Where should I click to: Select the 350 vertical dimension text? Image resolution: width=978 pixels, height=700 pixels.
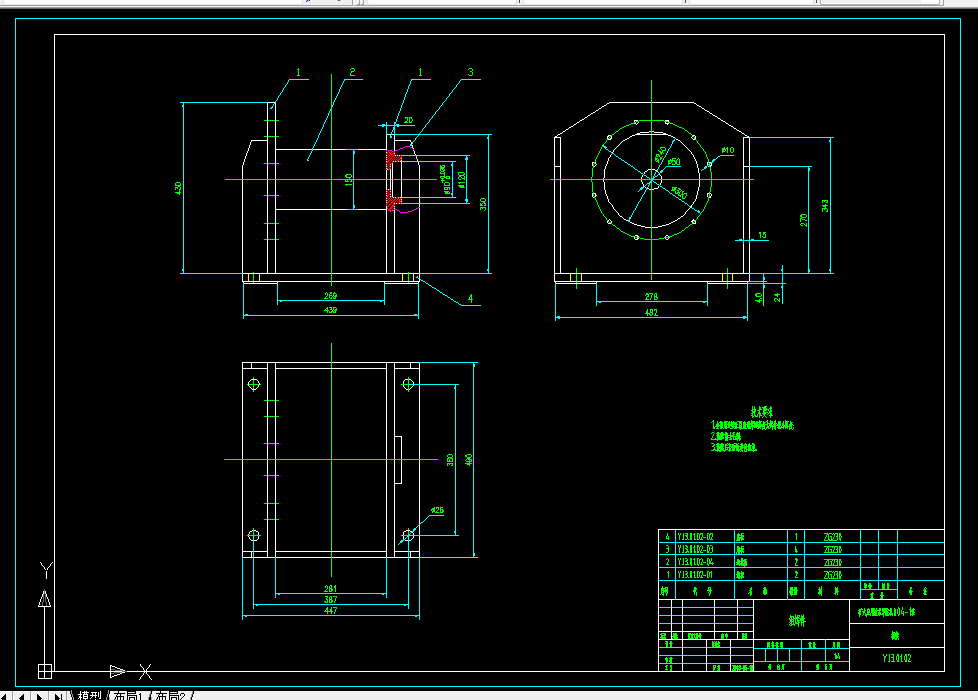[x=483, y=204]
